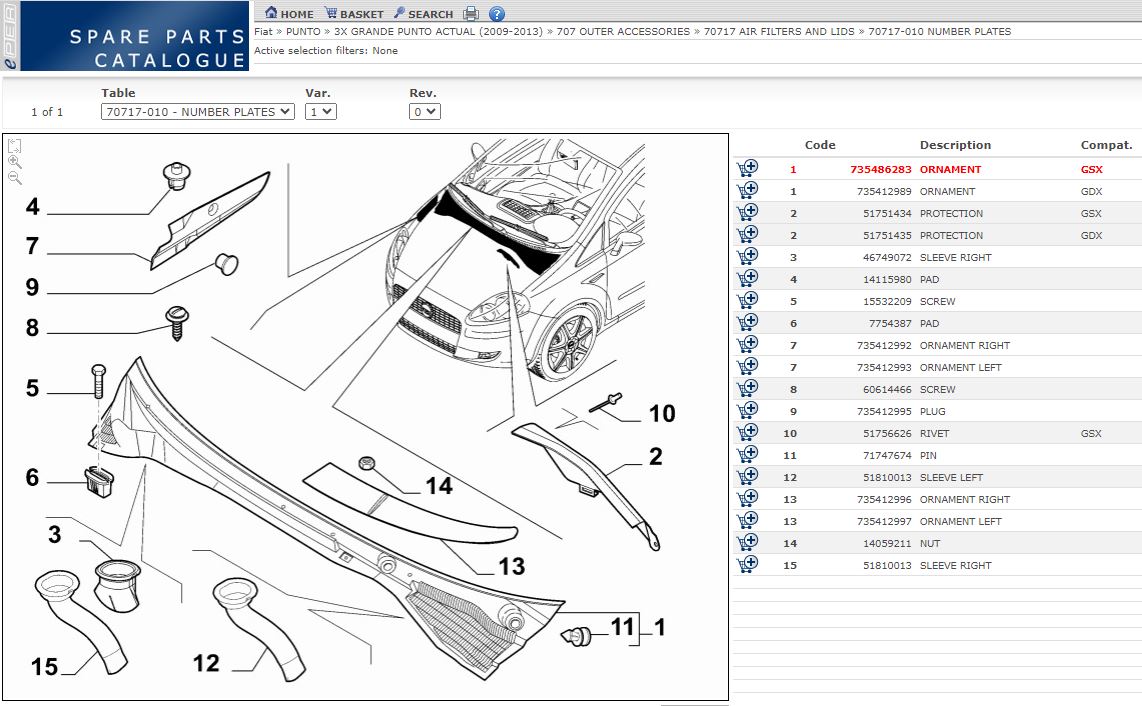Click the PLUG description text
The width and height of the screenshot is (1142, 706).
click(x=932, y=411)
